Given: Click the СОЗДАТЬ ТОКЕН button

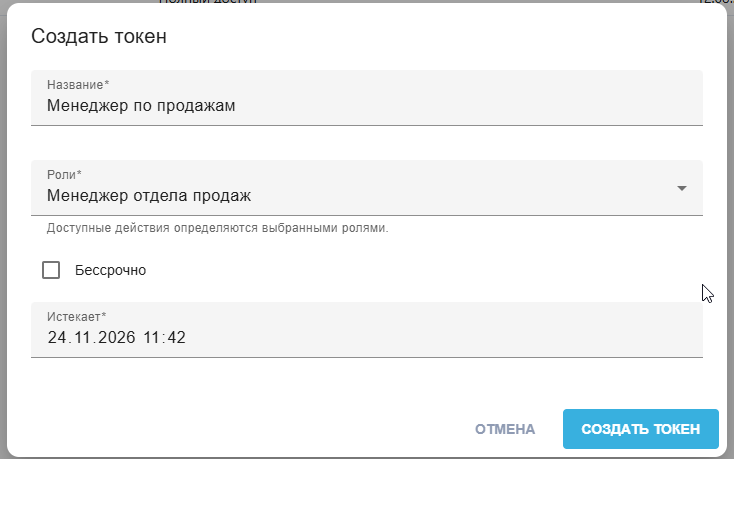Looking at the screenshot, I should [x=640, y=429].
